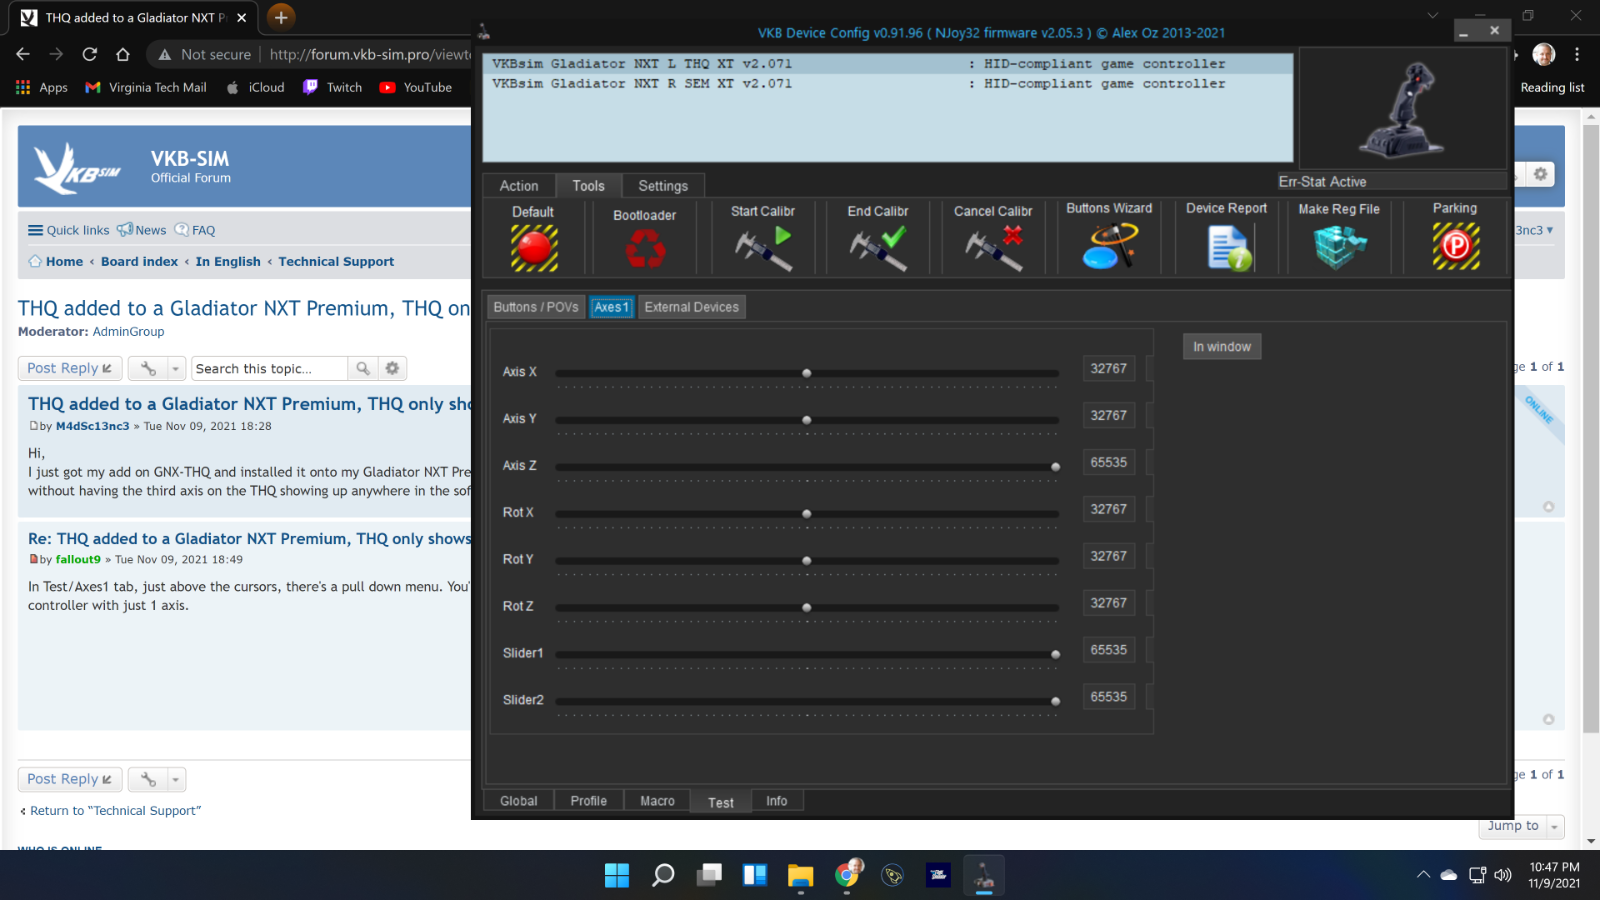The width and height of the screenshot is (1600, 900).
Task: Open advanced search gear icon
Action: point(392,368)
